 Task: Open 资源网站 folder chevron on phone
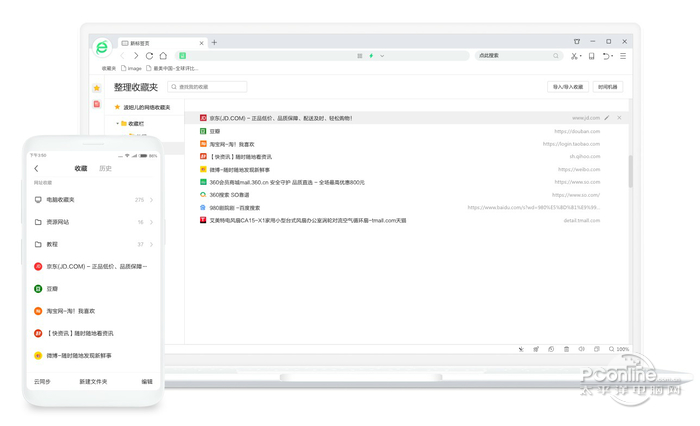[152, 222]
